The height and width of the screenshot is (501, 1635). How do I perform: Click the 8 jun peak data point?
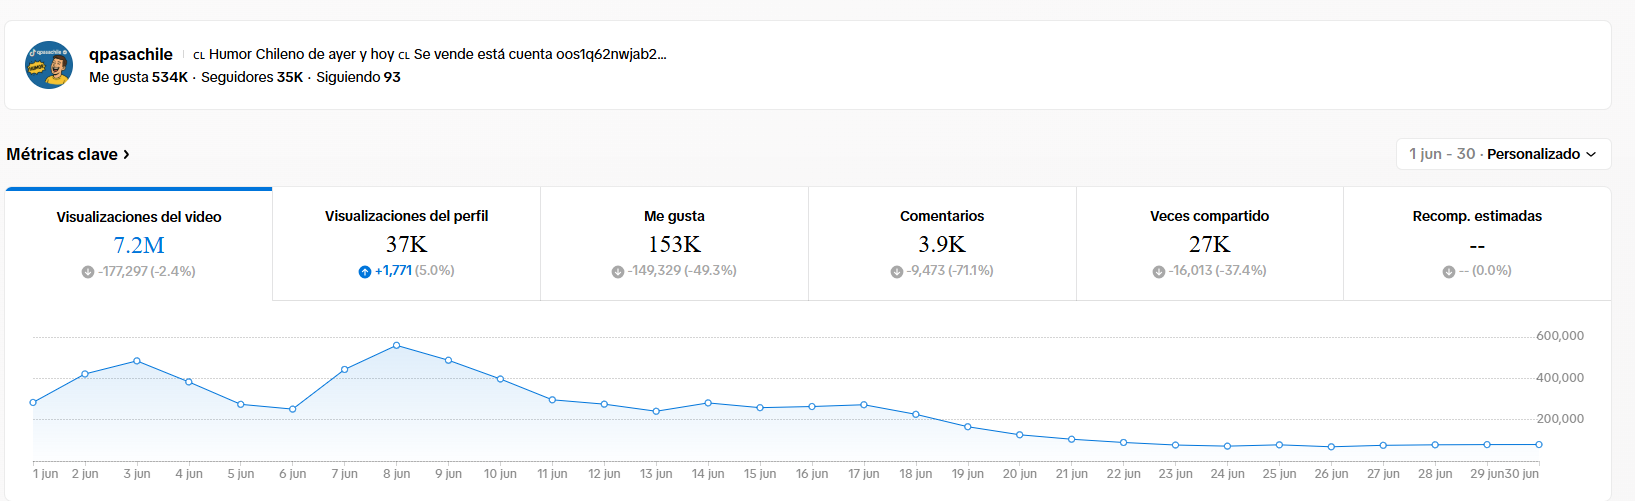(397, 345)
